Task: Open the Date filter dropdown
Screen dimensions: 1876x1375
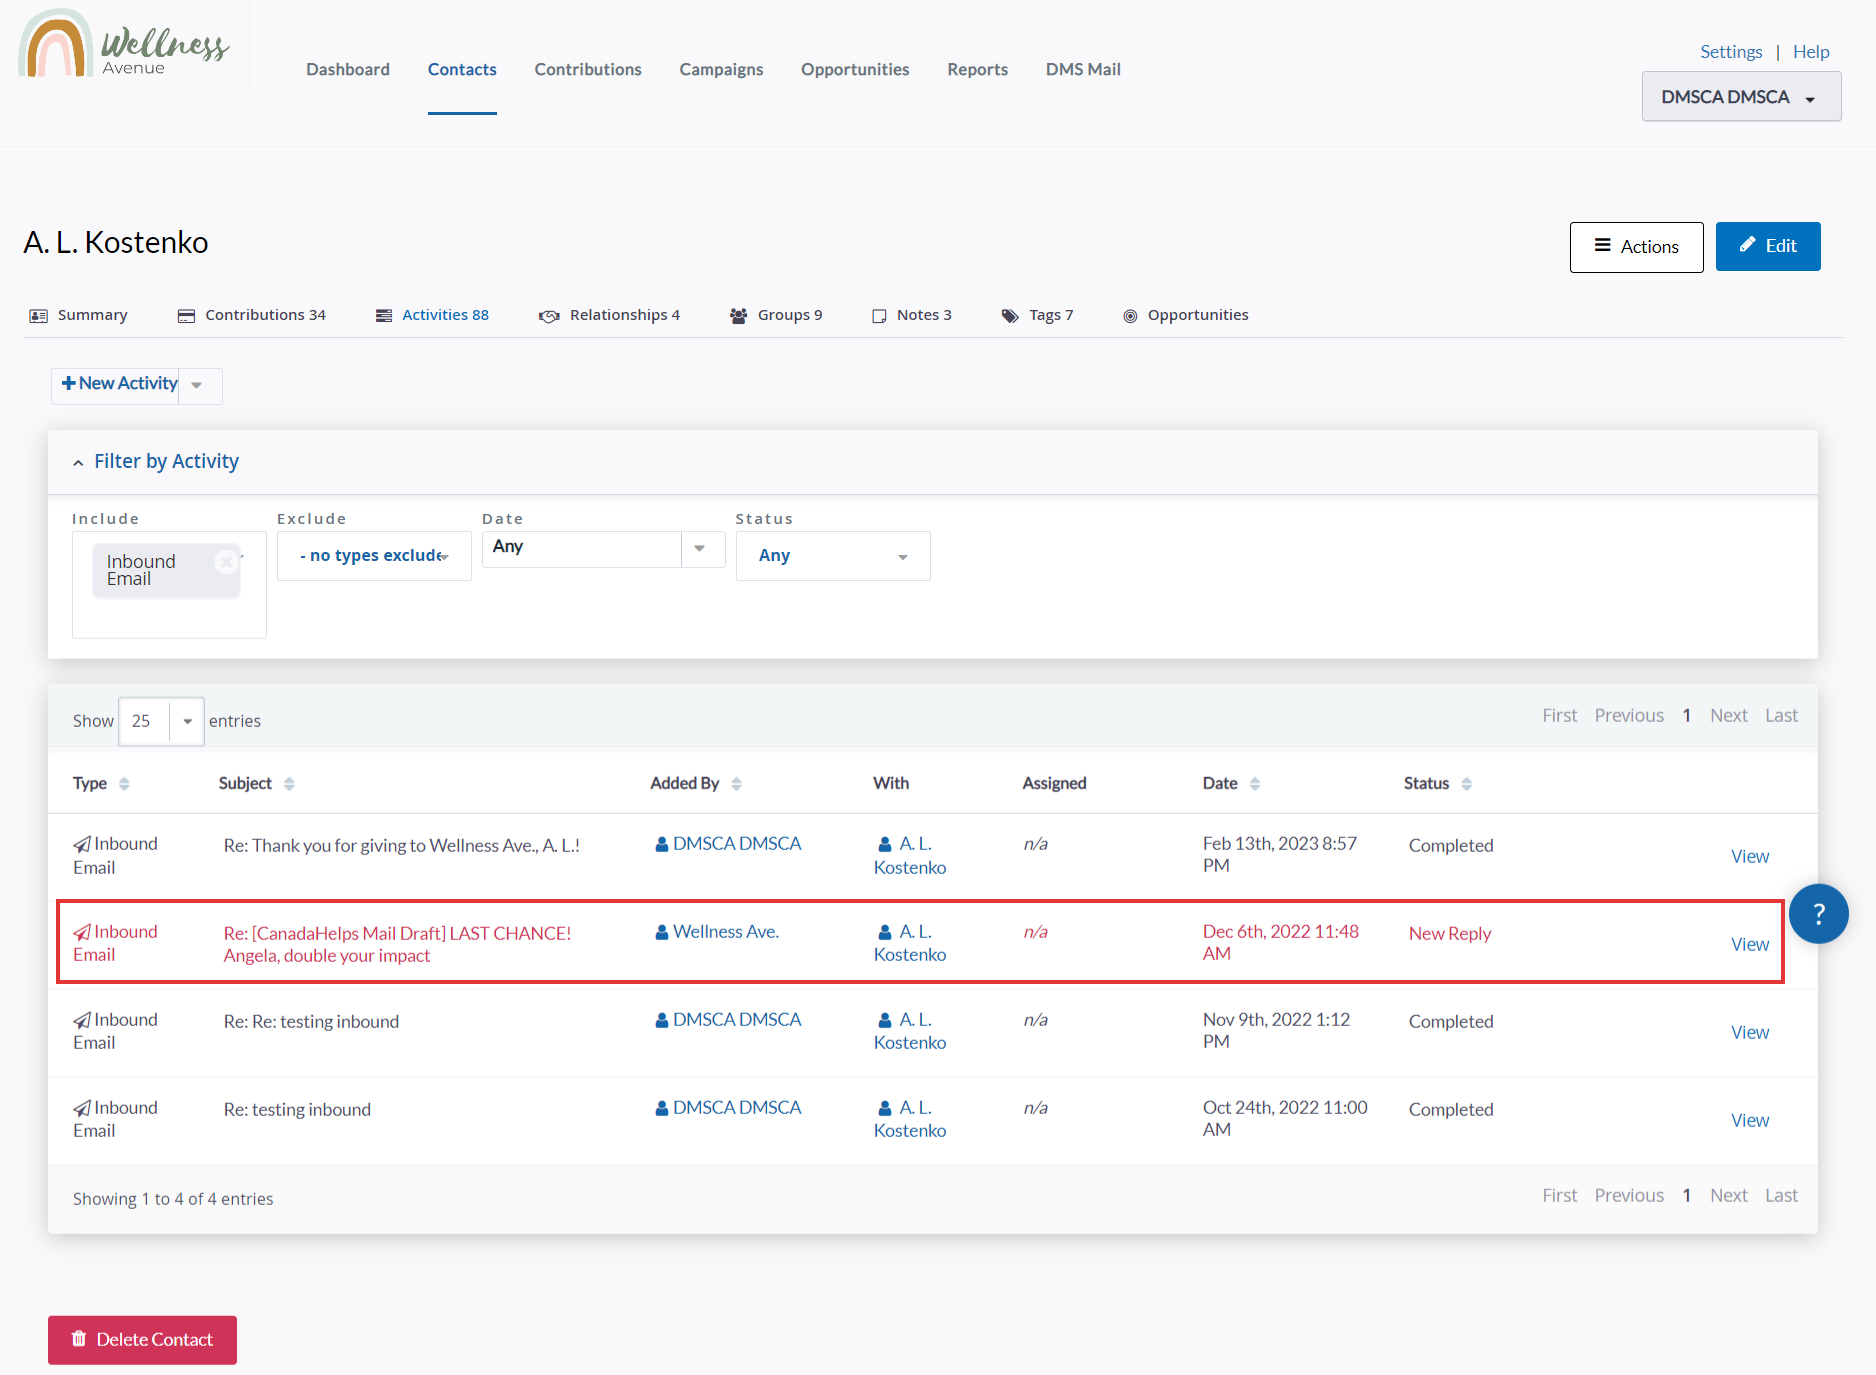Action: coord(700,548)
